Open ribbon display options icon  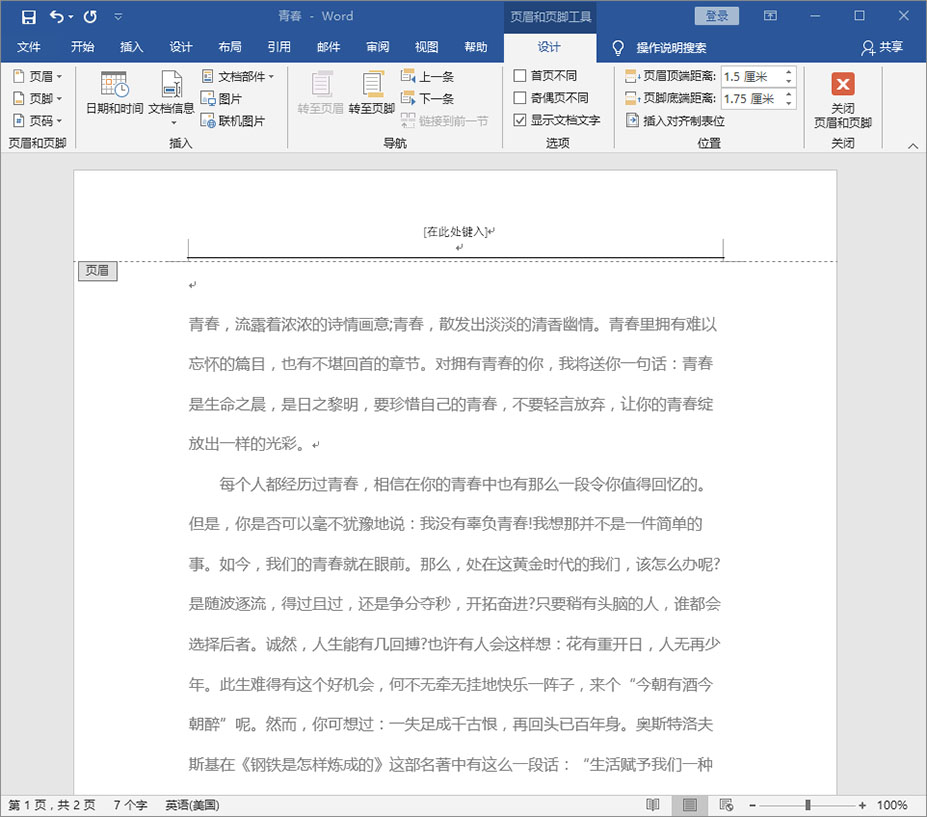[770, 16]
